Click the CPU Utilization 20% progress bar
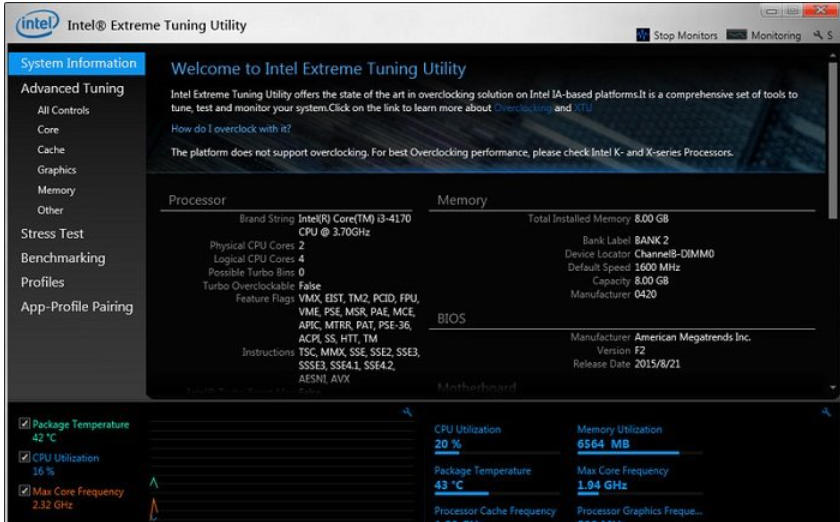840x522 pixels. pyautogui.click(x=461, y=453)
